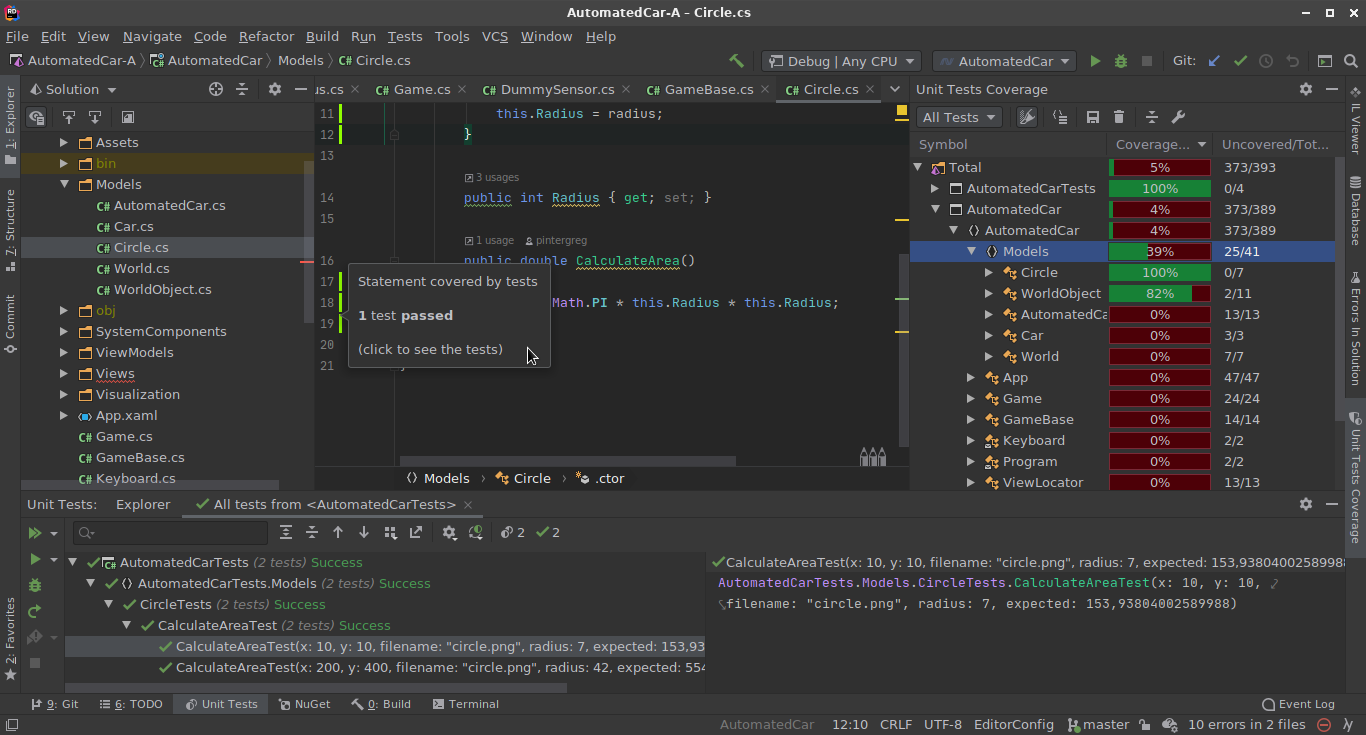Click the Event Log button in status bar

[1298, 704]
